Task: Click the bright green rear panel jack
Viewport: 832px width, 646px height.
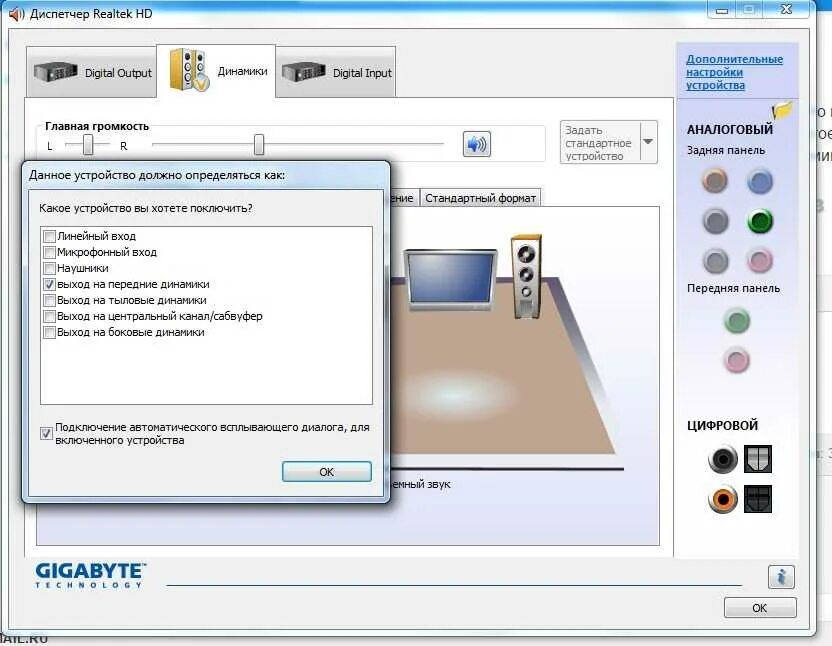Action: pos(760,221)
